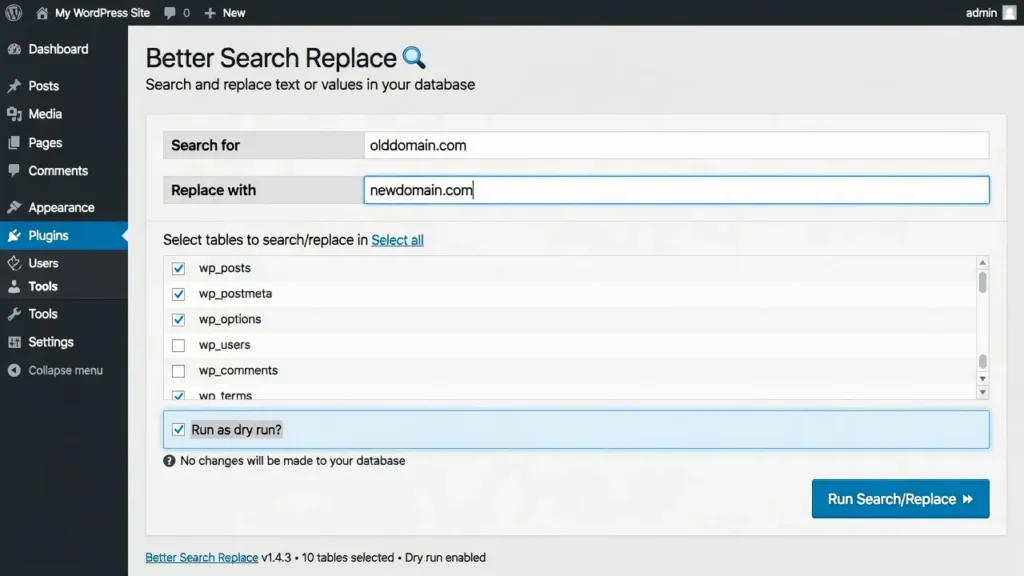Click the magnifying glass logo beside title
Viewport: 1024px width, 576px height.
tap(414, 57)
